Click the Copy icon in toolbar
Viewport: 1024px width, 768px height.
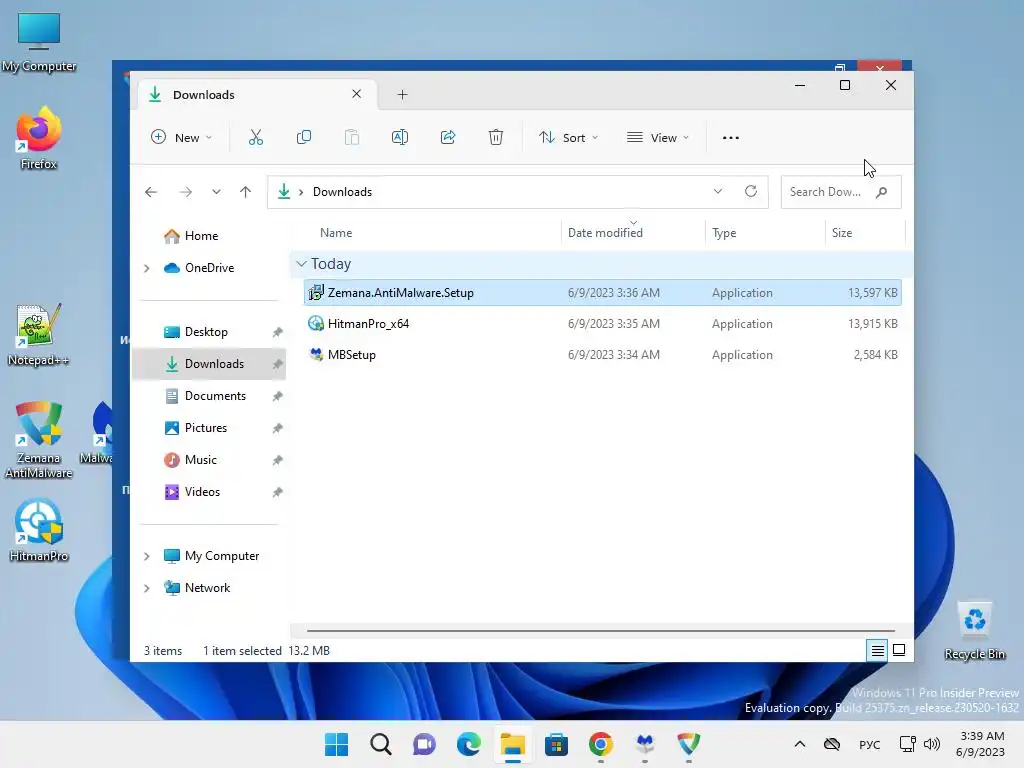click(304, 137)
